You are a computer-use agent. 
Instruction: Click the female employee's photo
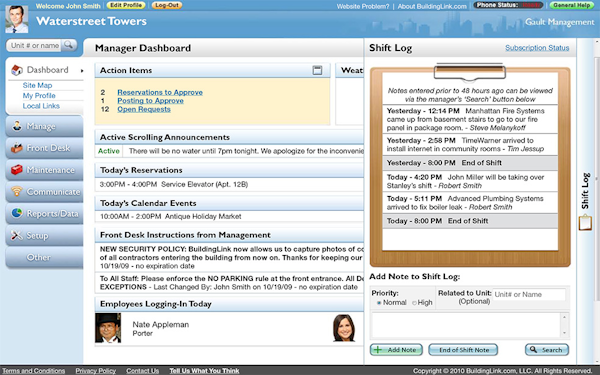[344, 328]
